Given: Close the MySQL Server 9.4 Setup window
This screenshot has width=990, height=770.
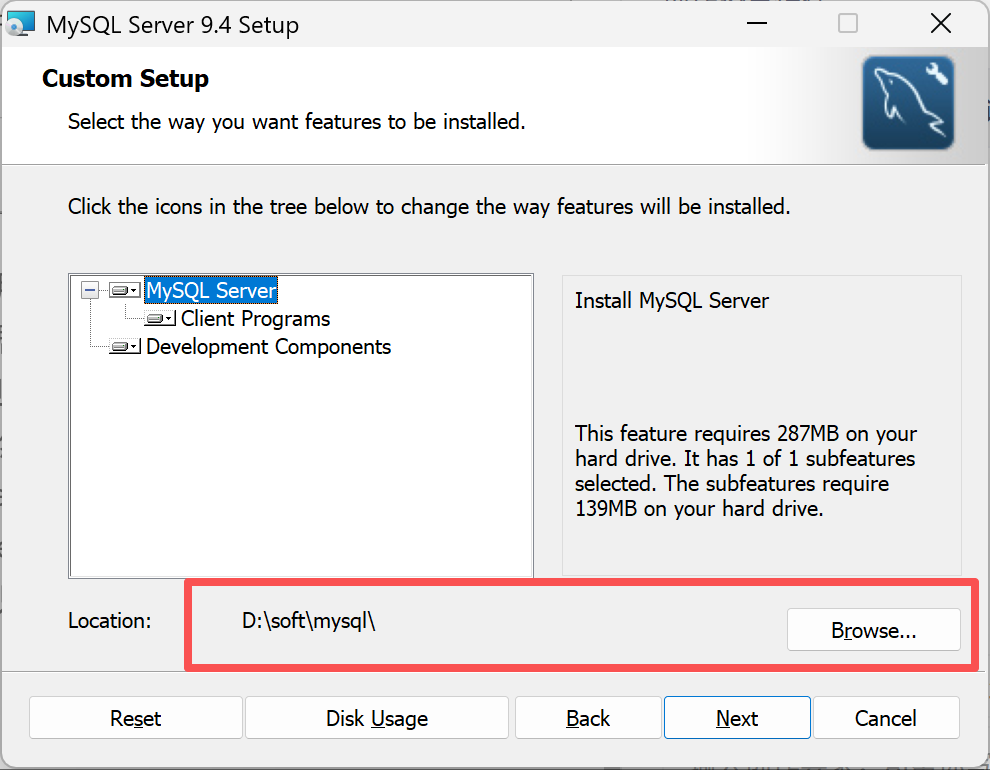Looking at the screenshot, I should coord(941,24).
